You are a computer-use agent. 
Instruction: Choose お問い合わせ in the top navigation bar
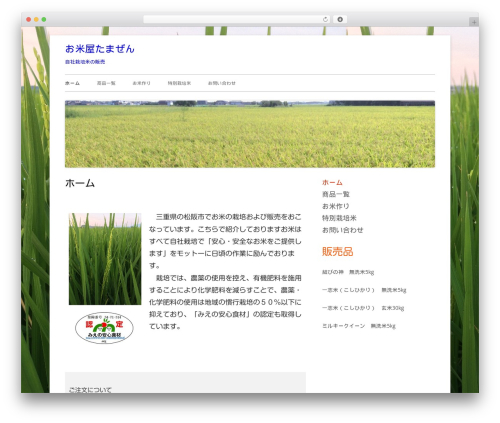click(x=222, y=83)
